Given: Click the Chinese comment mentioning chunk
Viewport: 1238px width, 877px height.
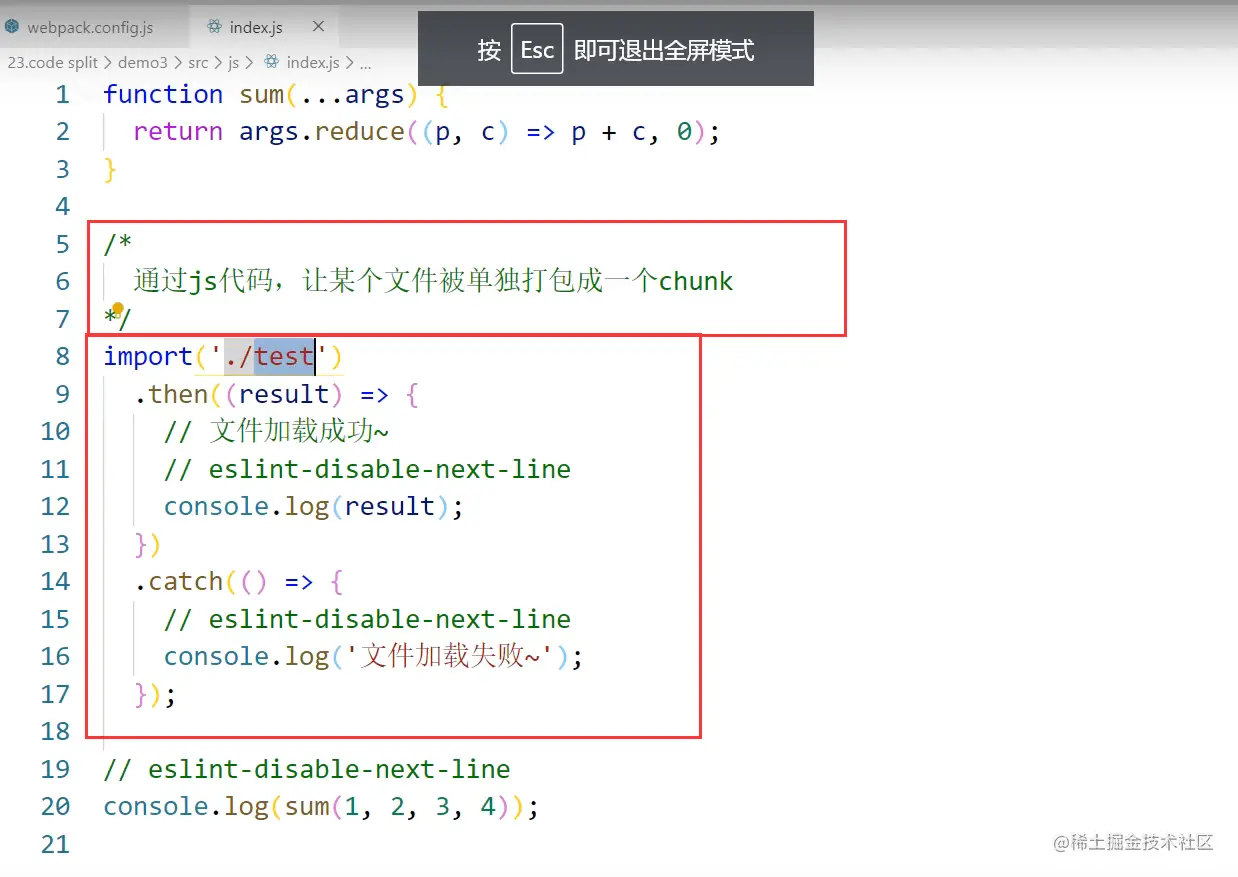Looking at the screenshot, I should (x=433, y=281).
